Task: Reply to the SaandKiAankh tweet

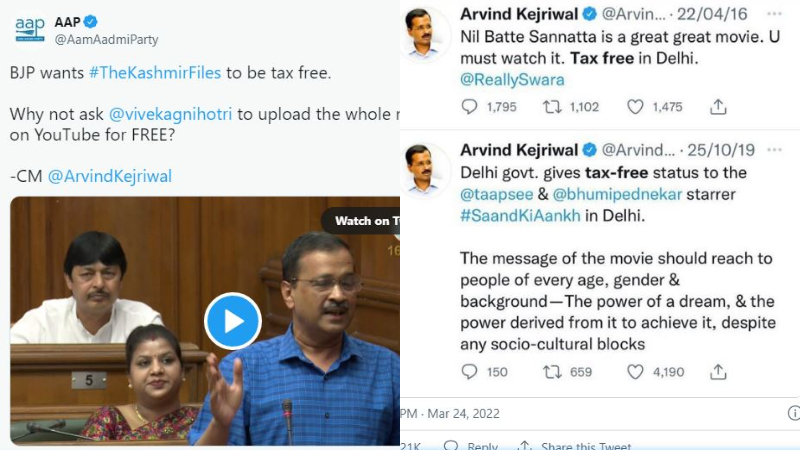Action: coord(469,371)
